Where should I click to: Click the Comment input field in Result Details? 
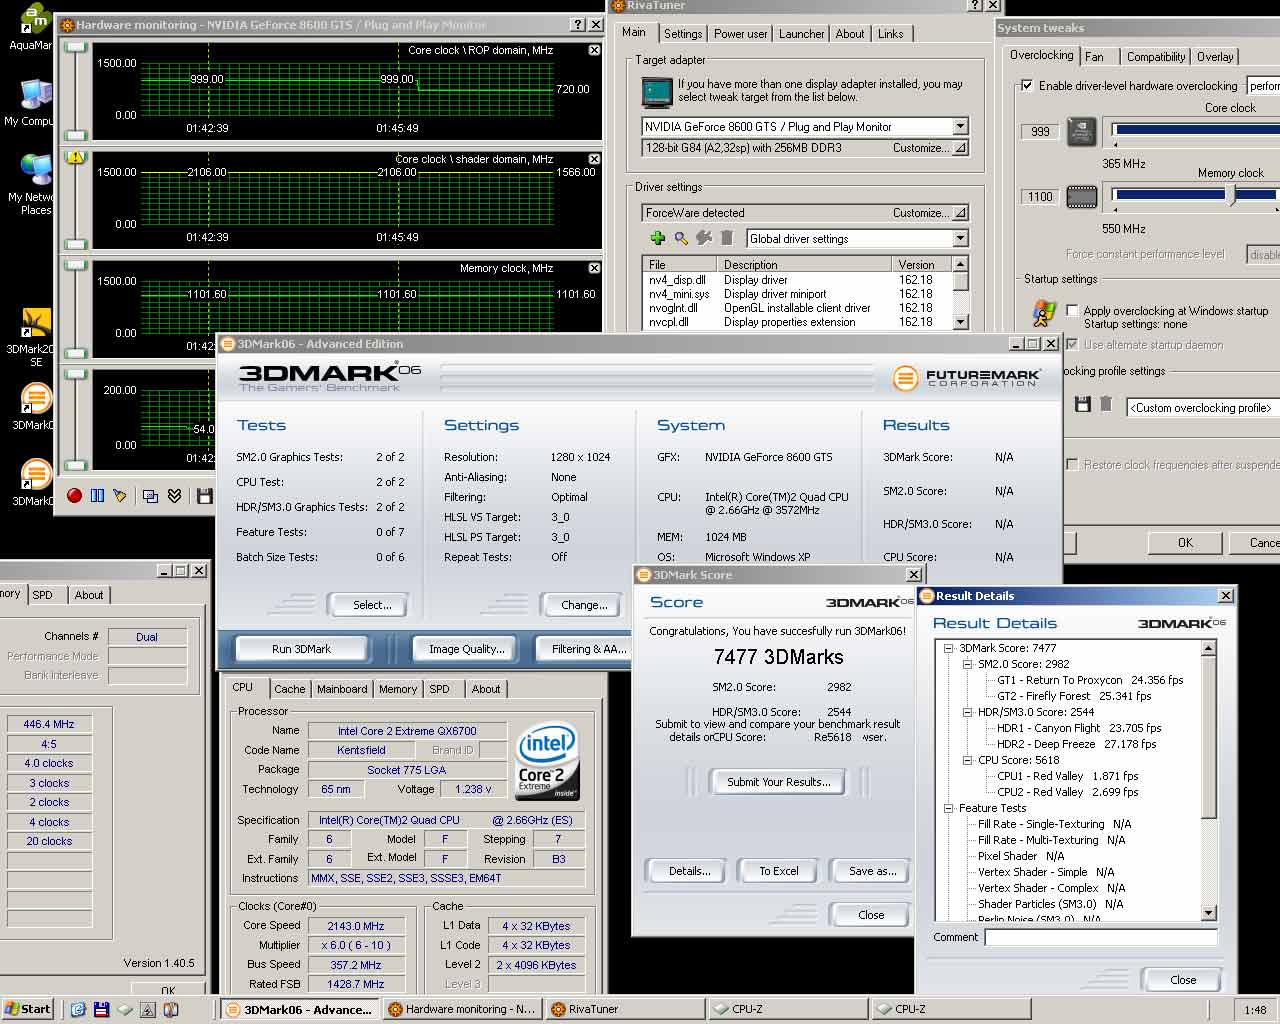(1101, 937)
